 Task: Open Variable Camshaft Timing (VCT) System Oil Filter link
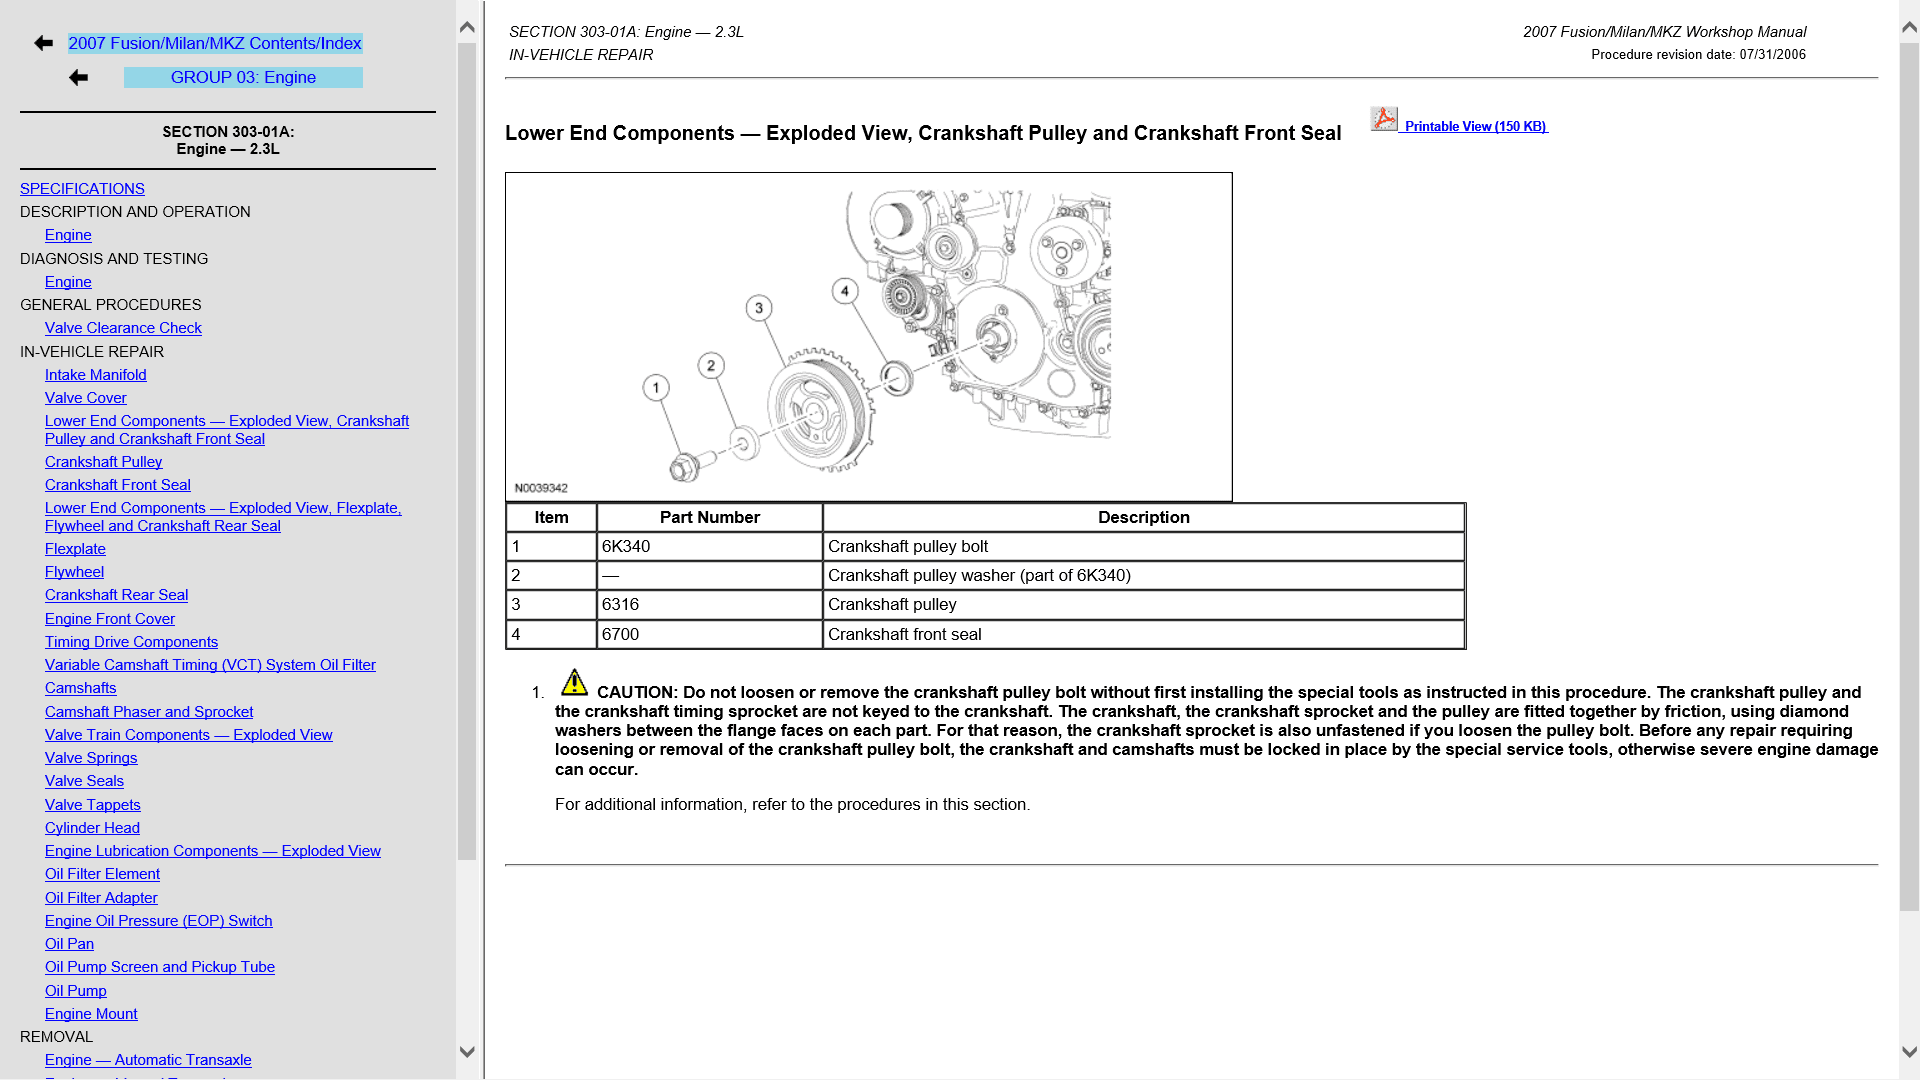[x=210, y=665]
